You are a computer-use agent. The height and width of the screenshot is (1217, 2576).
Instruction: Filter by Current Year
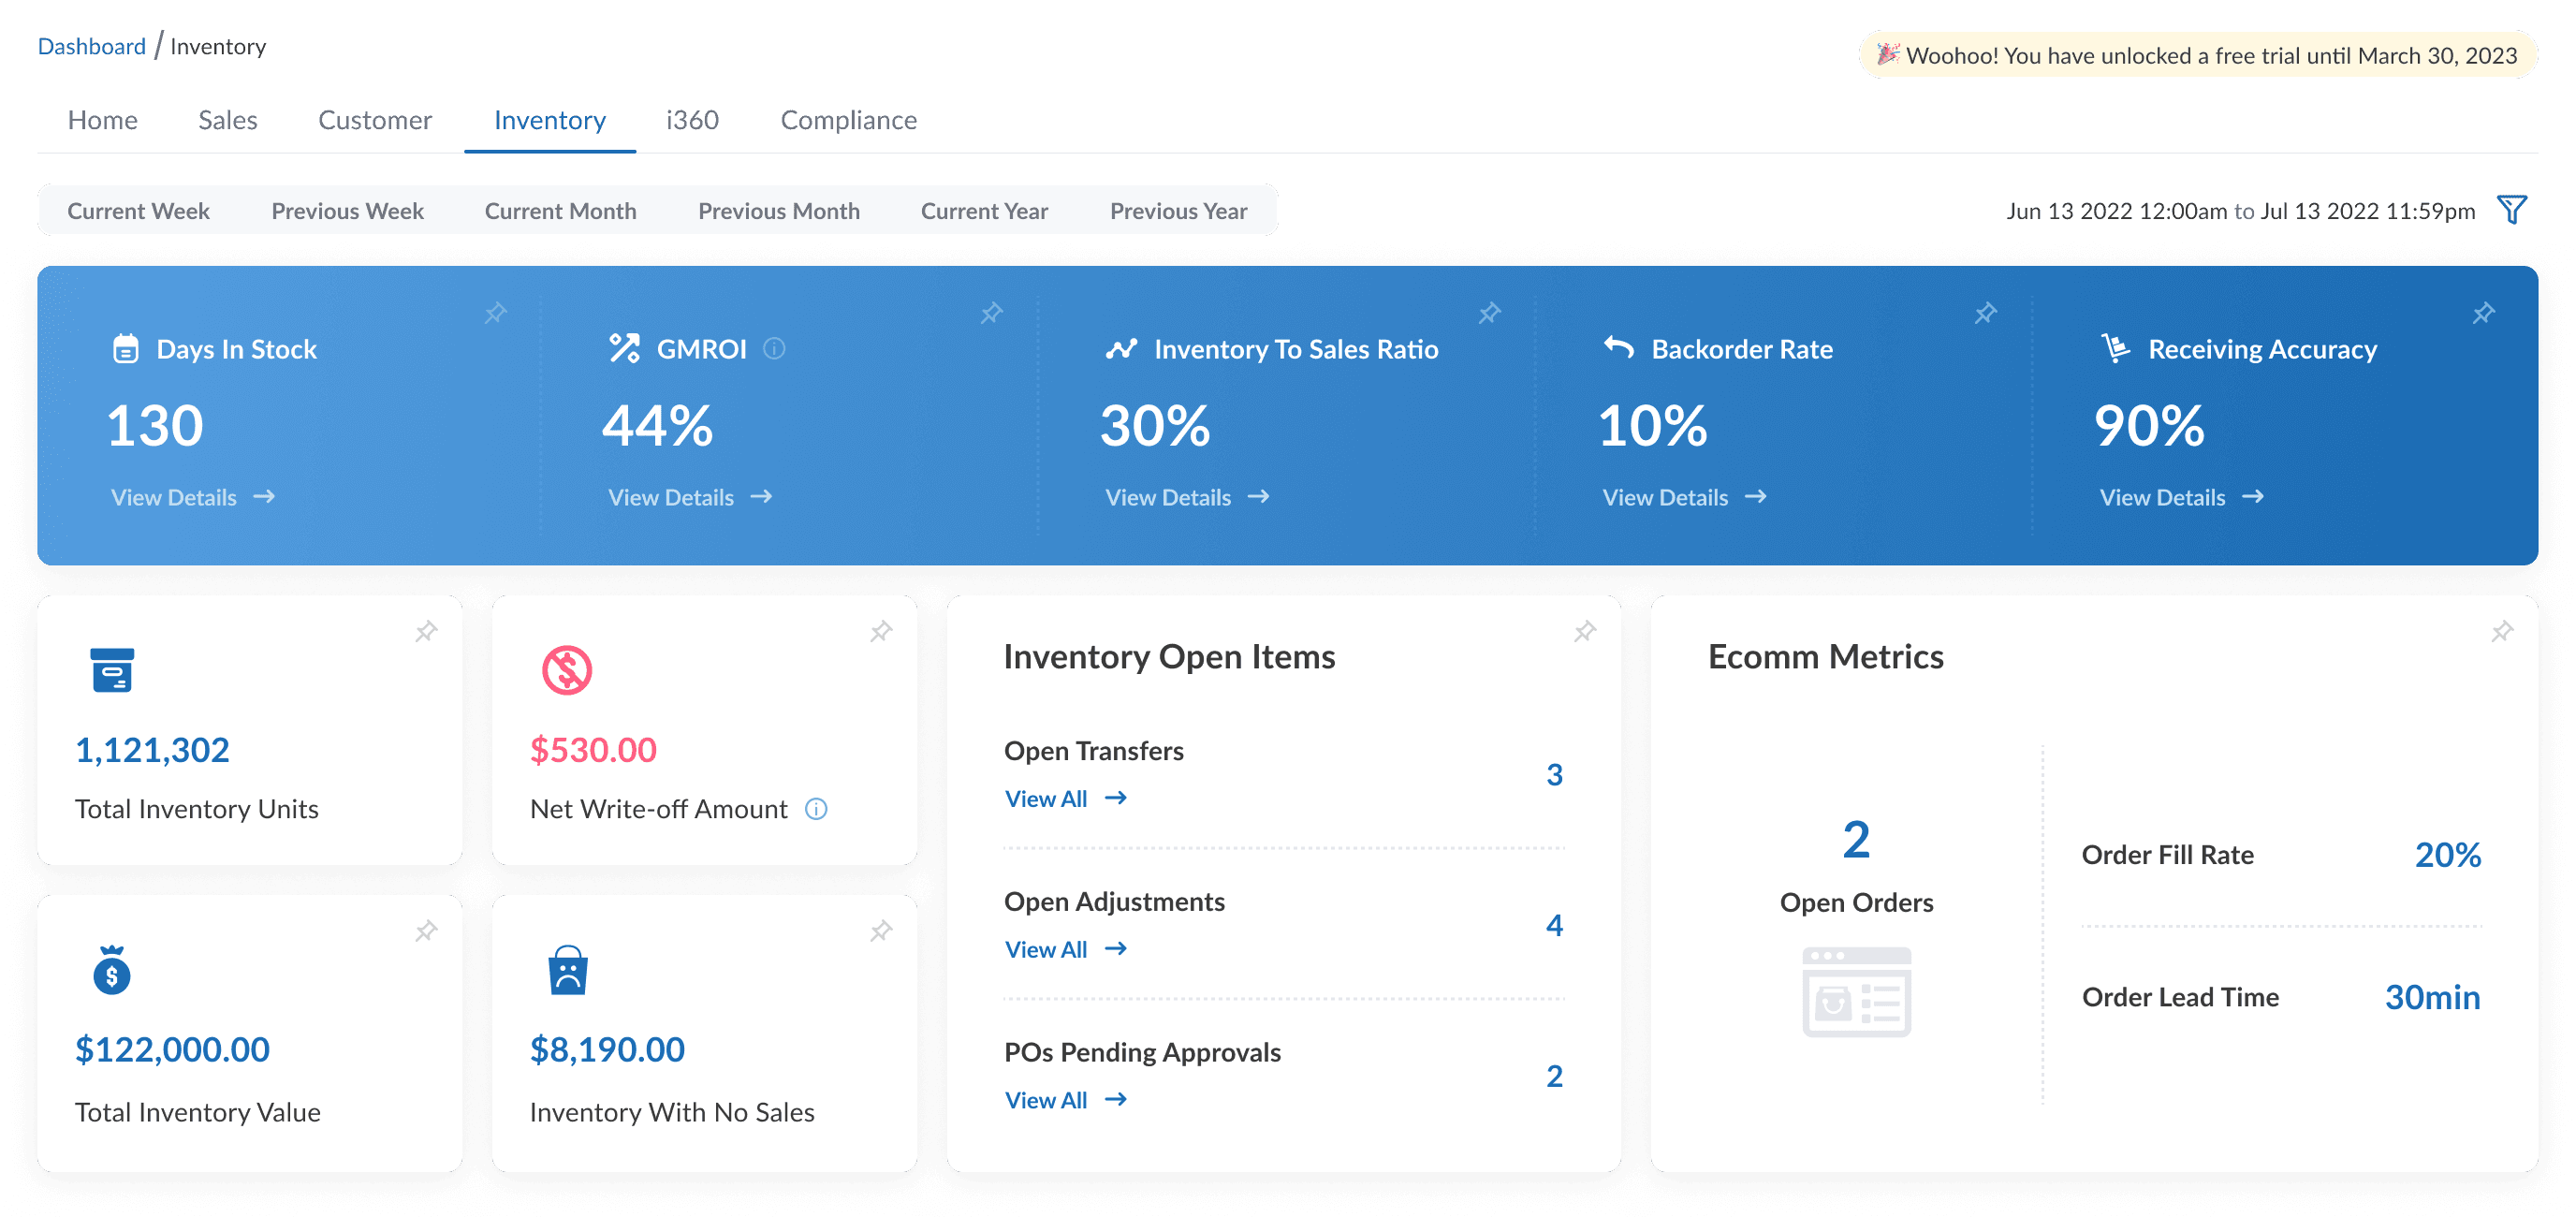point(984,211)
